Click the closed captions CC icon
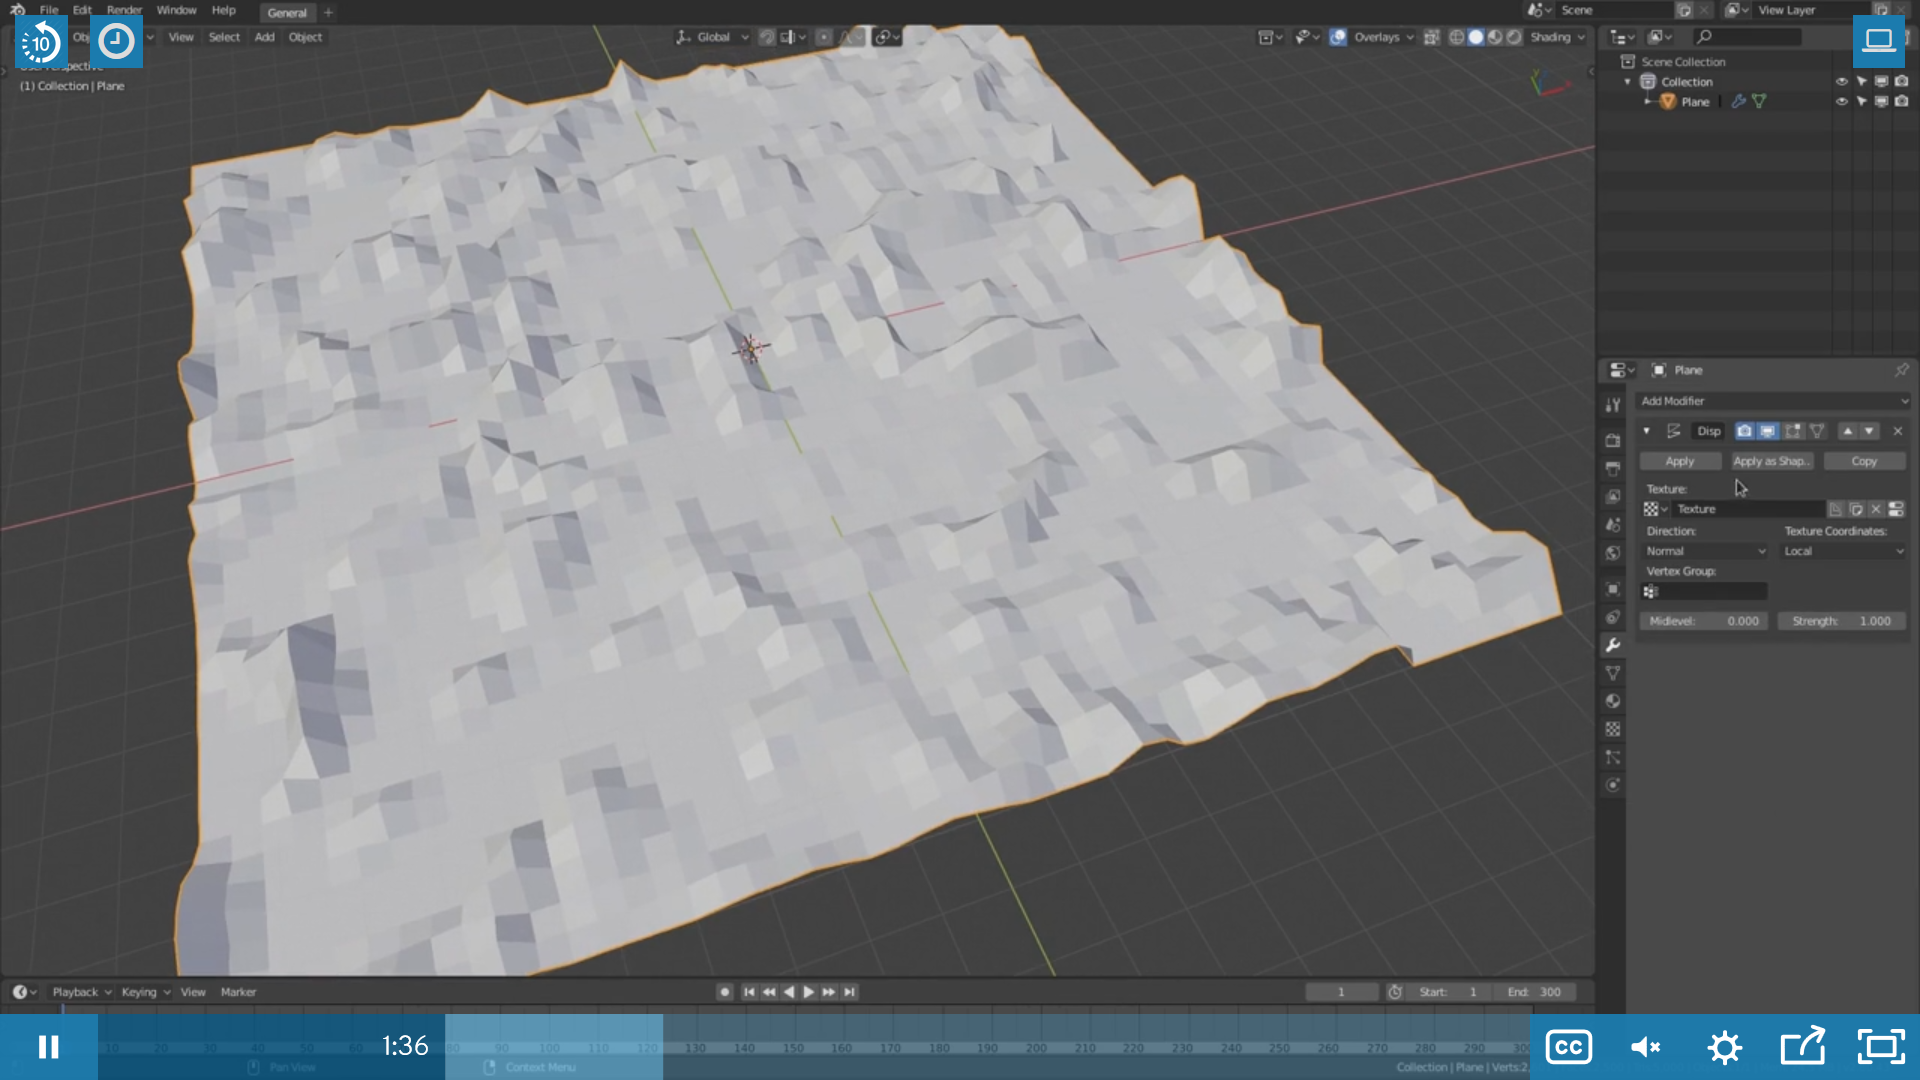Image resolution: width=1920 pixels, height=1080 pixels. [x=1568, y=1047]
